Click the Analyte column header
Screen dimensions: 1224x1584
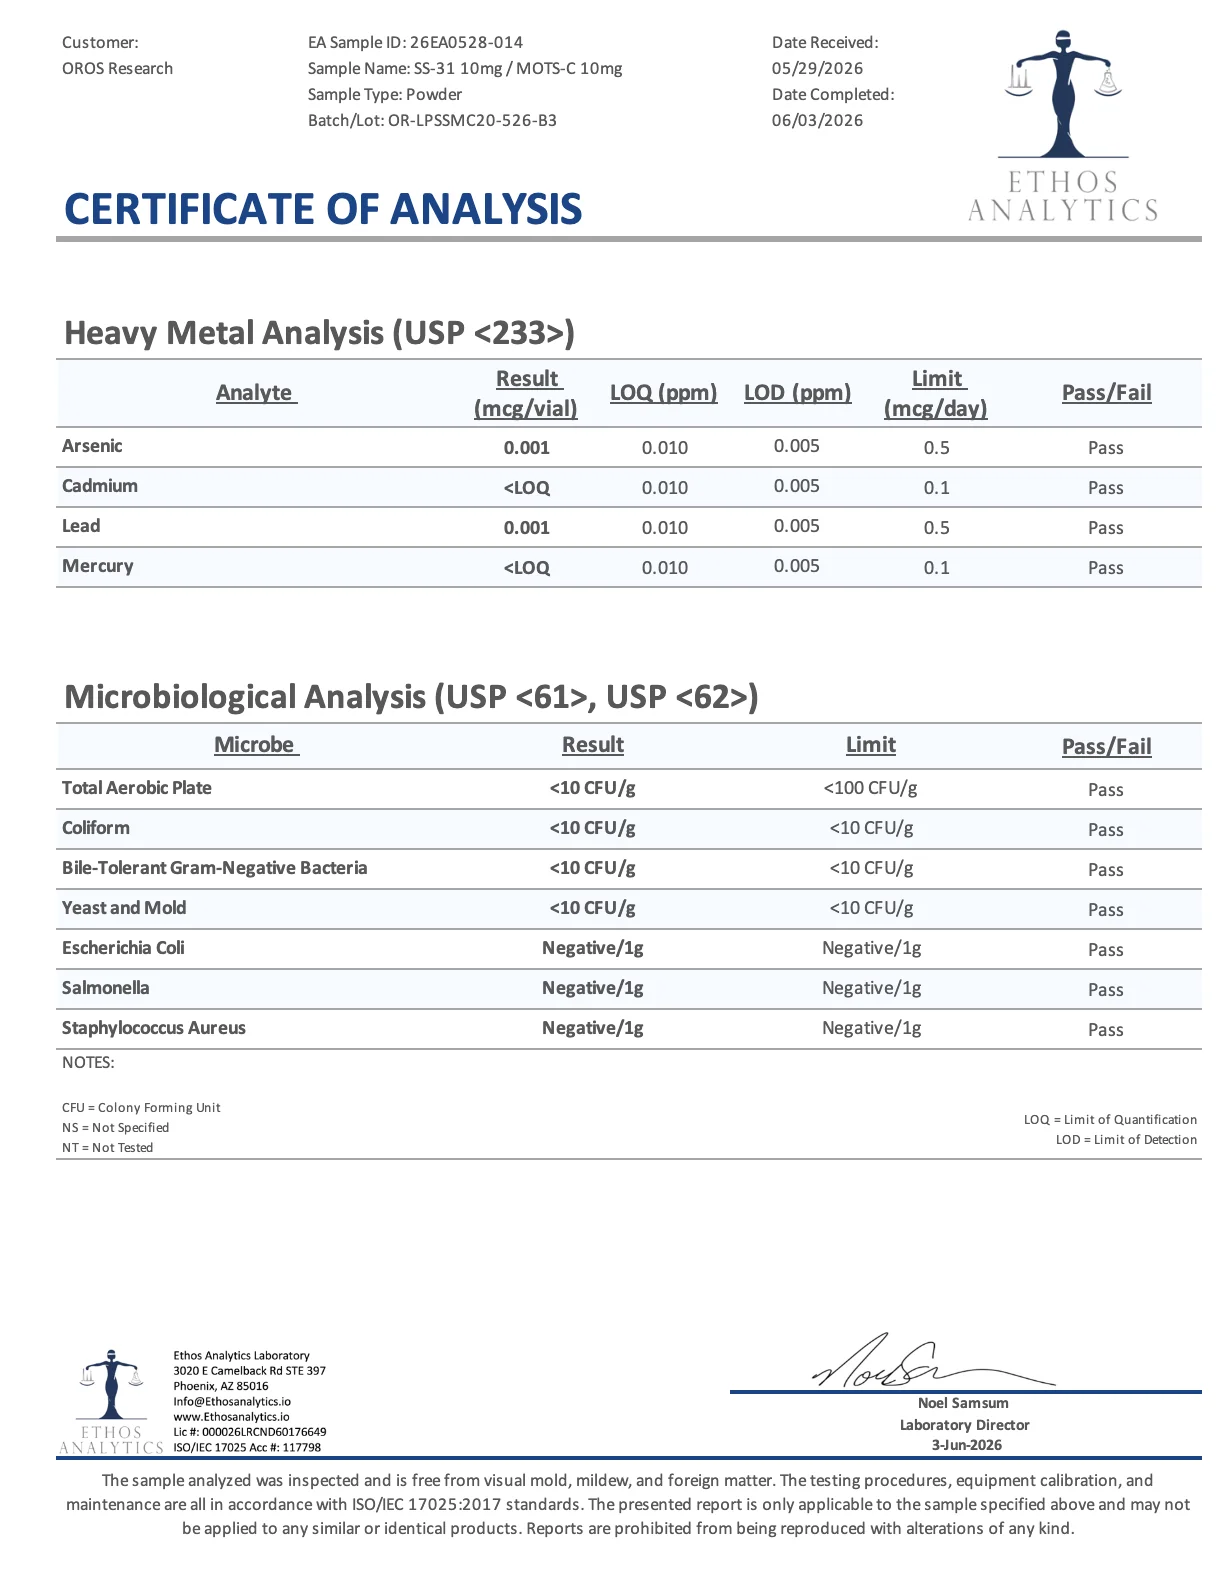point(256,392)
